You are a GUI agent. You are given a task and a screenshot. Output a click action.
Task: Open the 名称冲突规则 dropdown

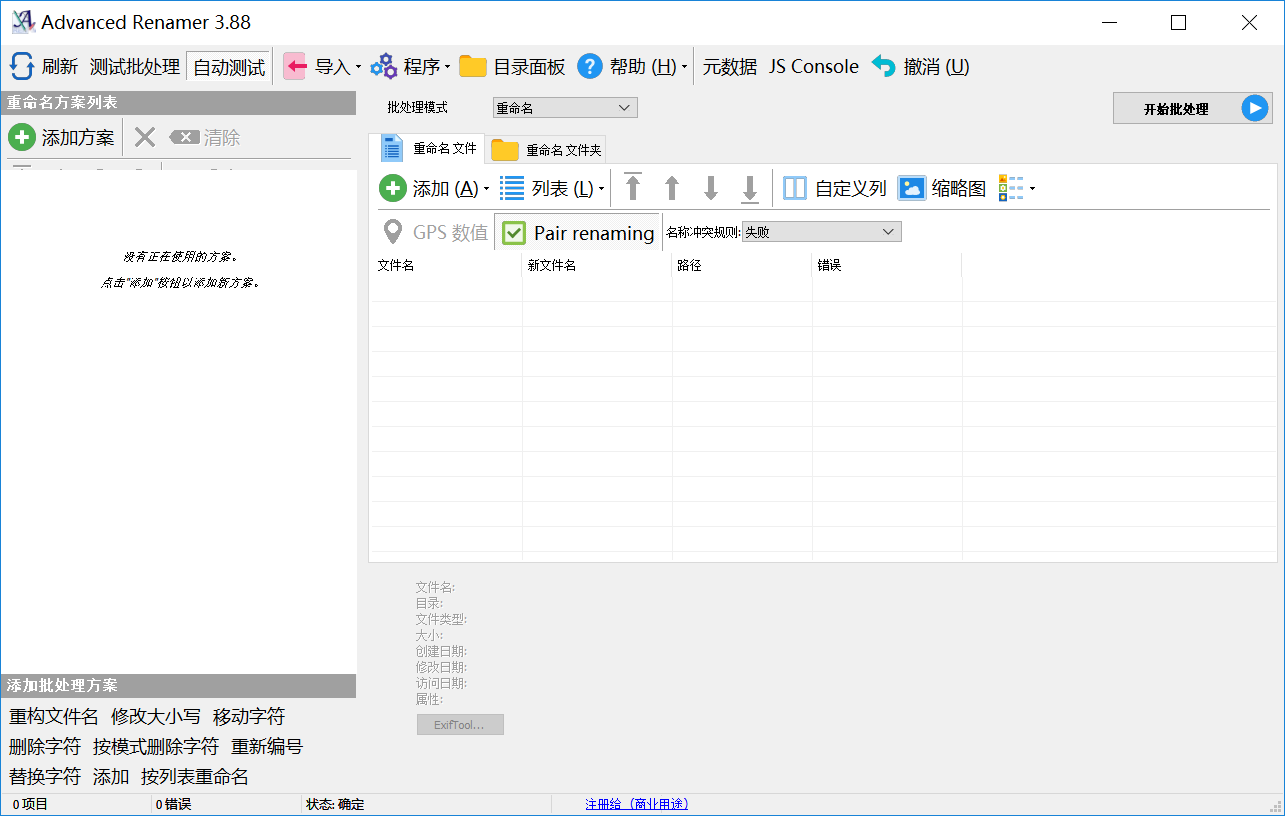coord(821,232)
